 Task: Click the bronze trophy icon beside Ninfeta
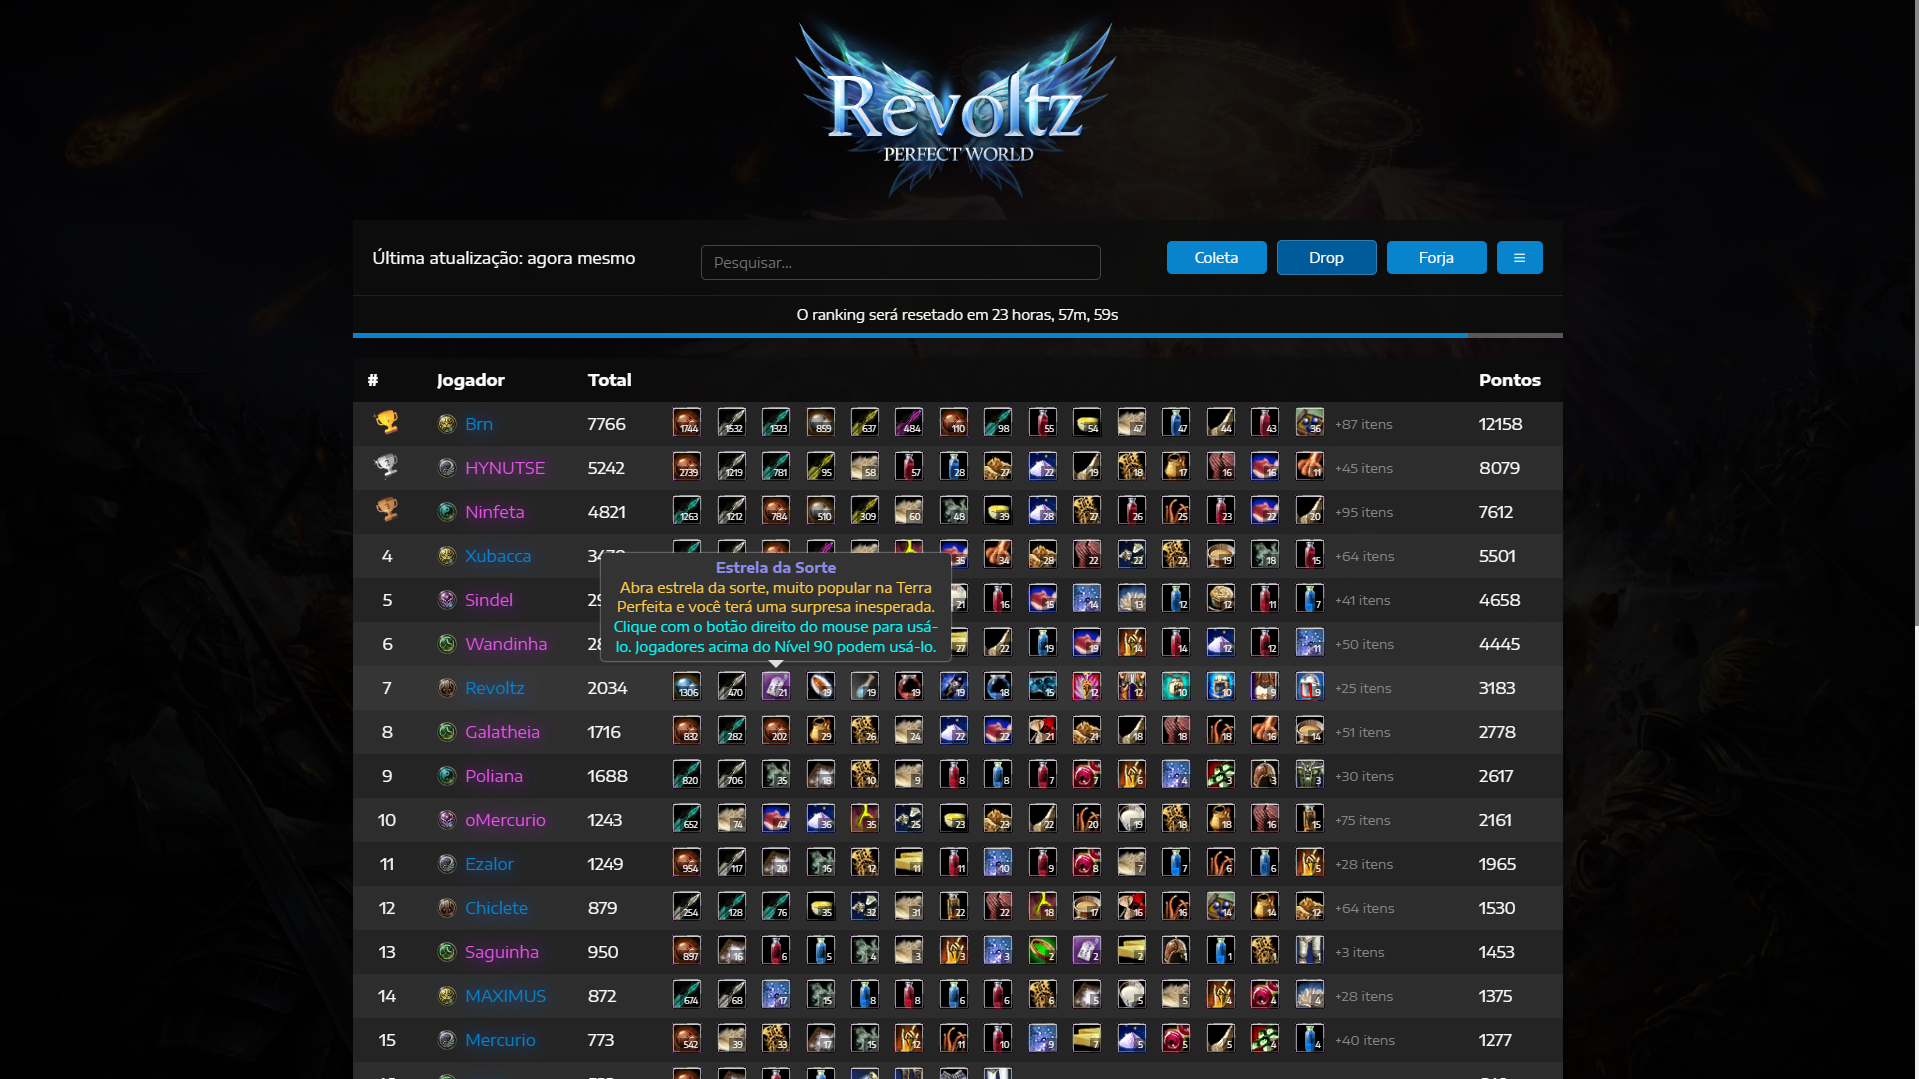(386, 510)
